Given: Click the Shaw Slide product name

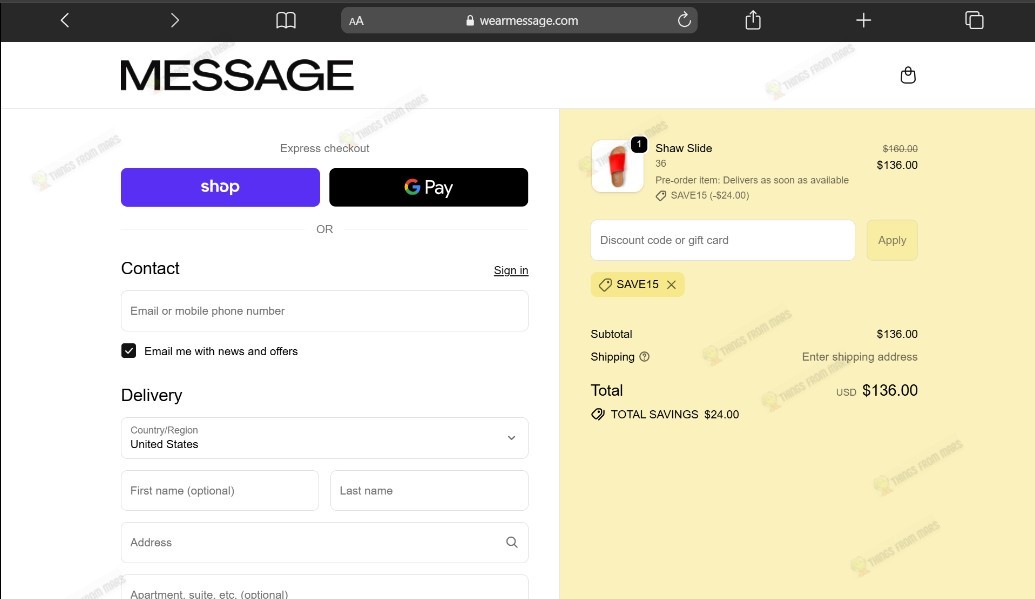Looking at the screenshot, I should tap(683, 148).
